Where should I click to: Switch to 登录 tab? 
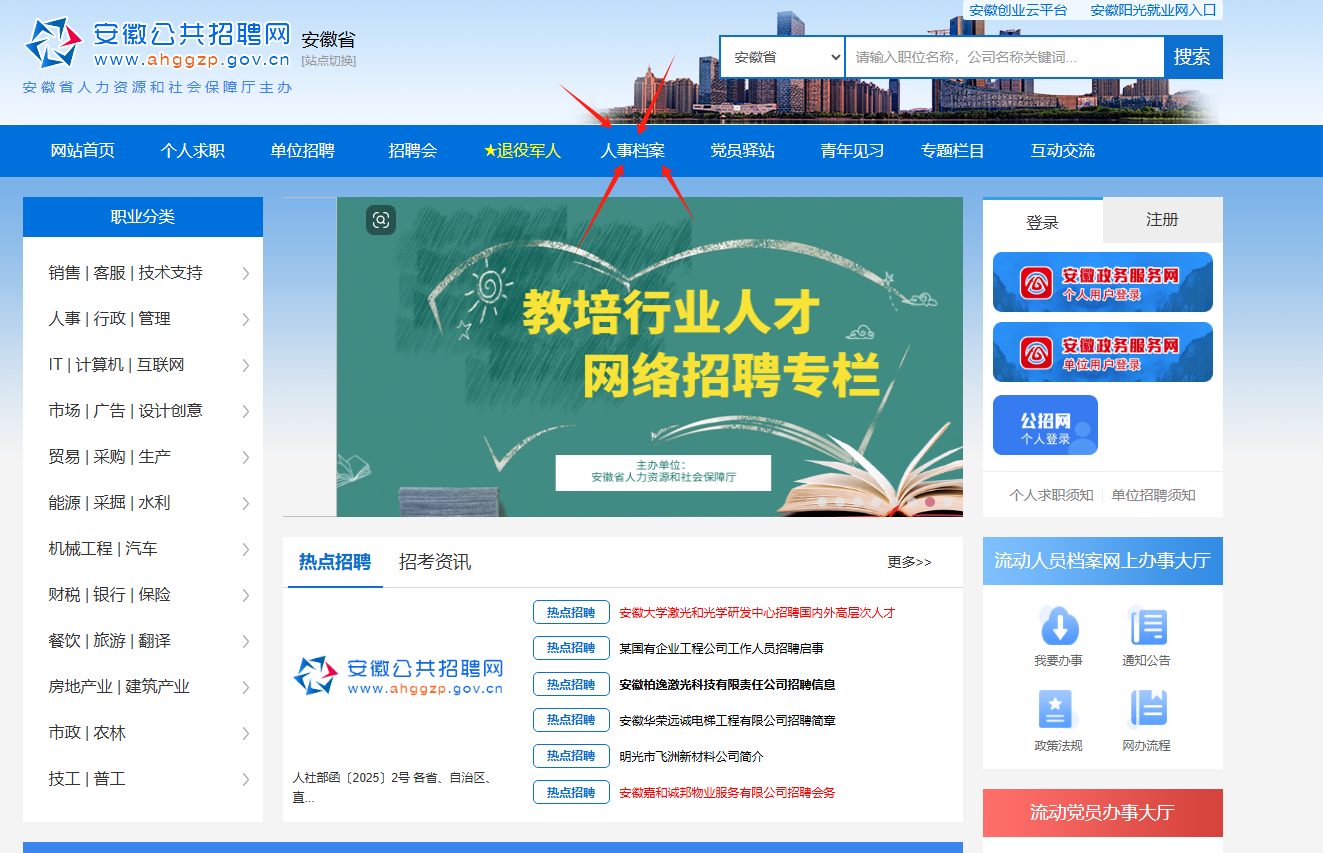1043,221
